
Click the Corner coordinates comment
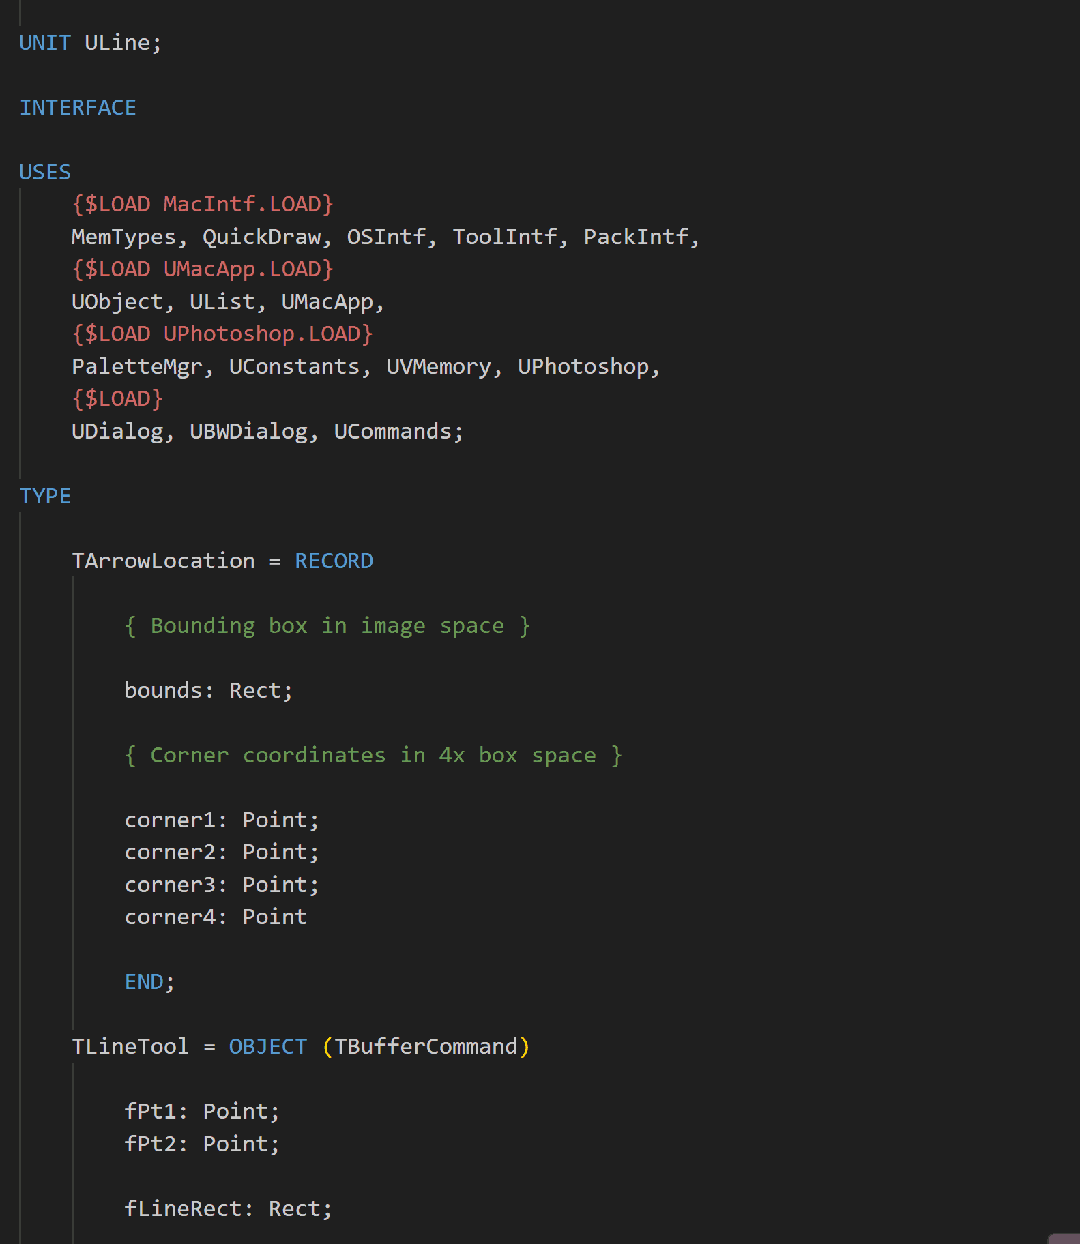tap(372, 756)
